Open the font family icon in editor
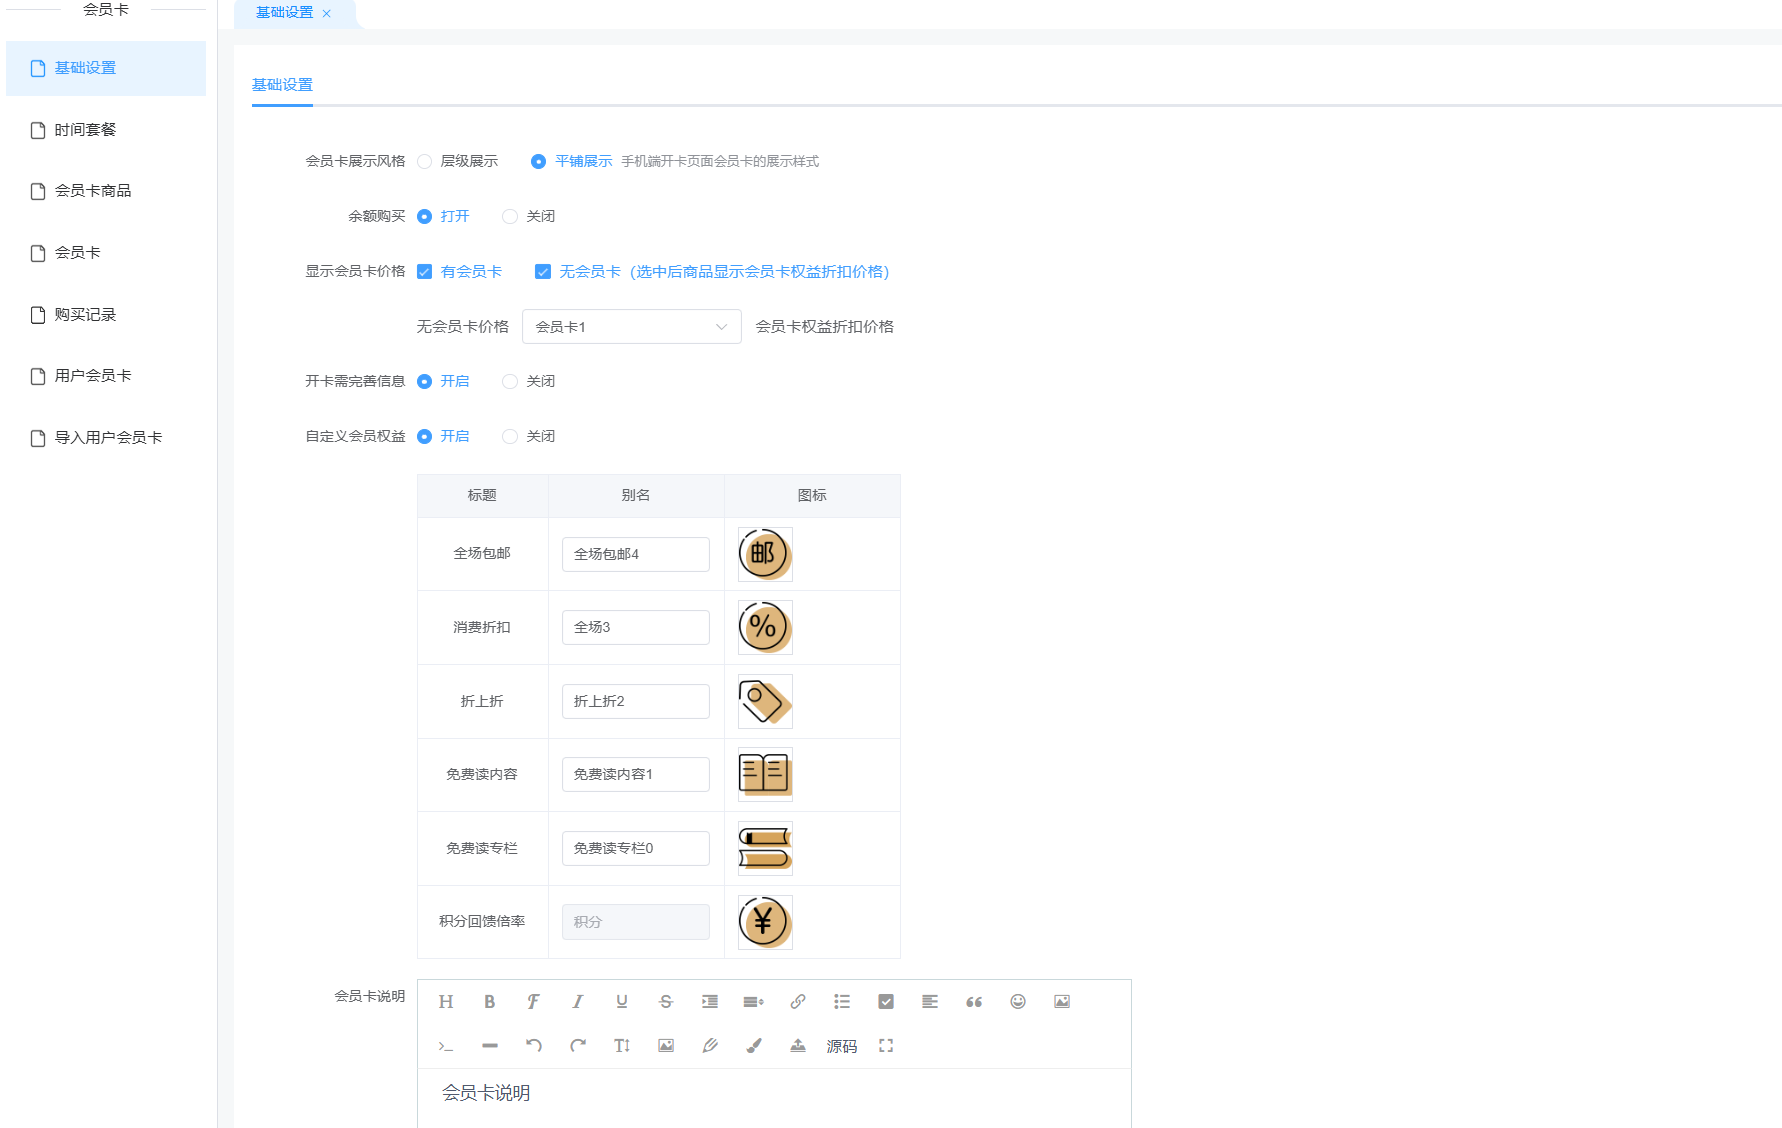 point(534,1002)
